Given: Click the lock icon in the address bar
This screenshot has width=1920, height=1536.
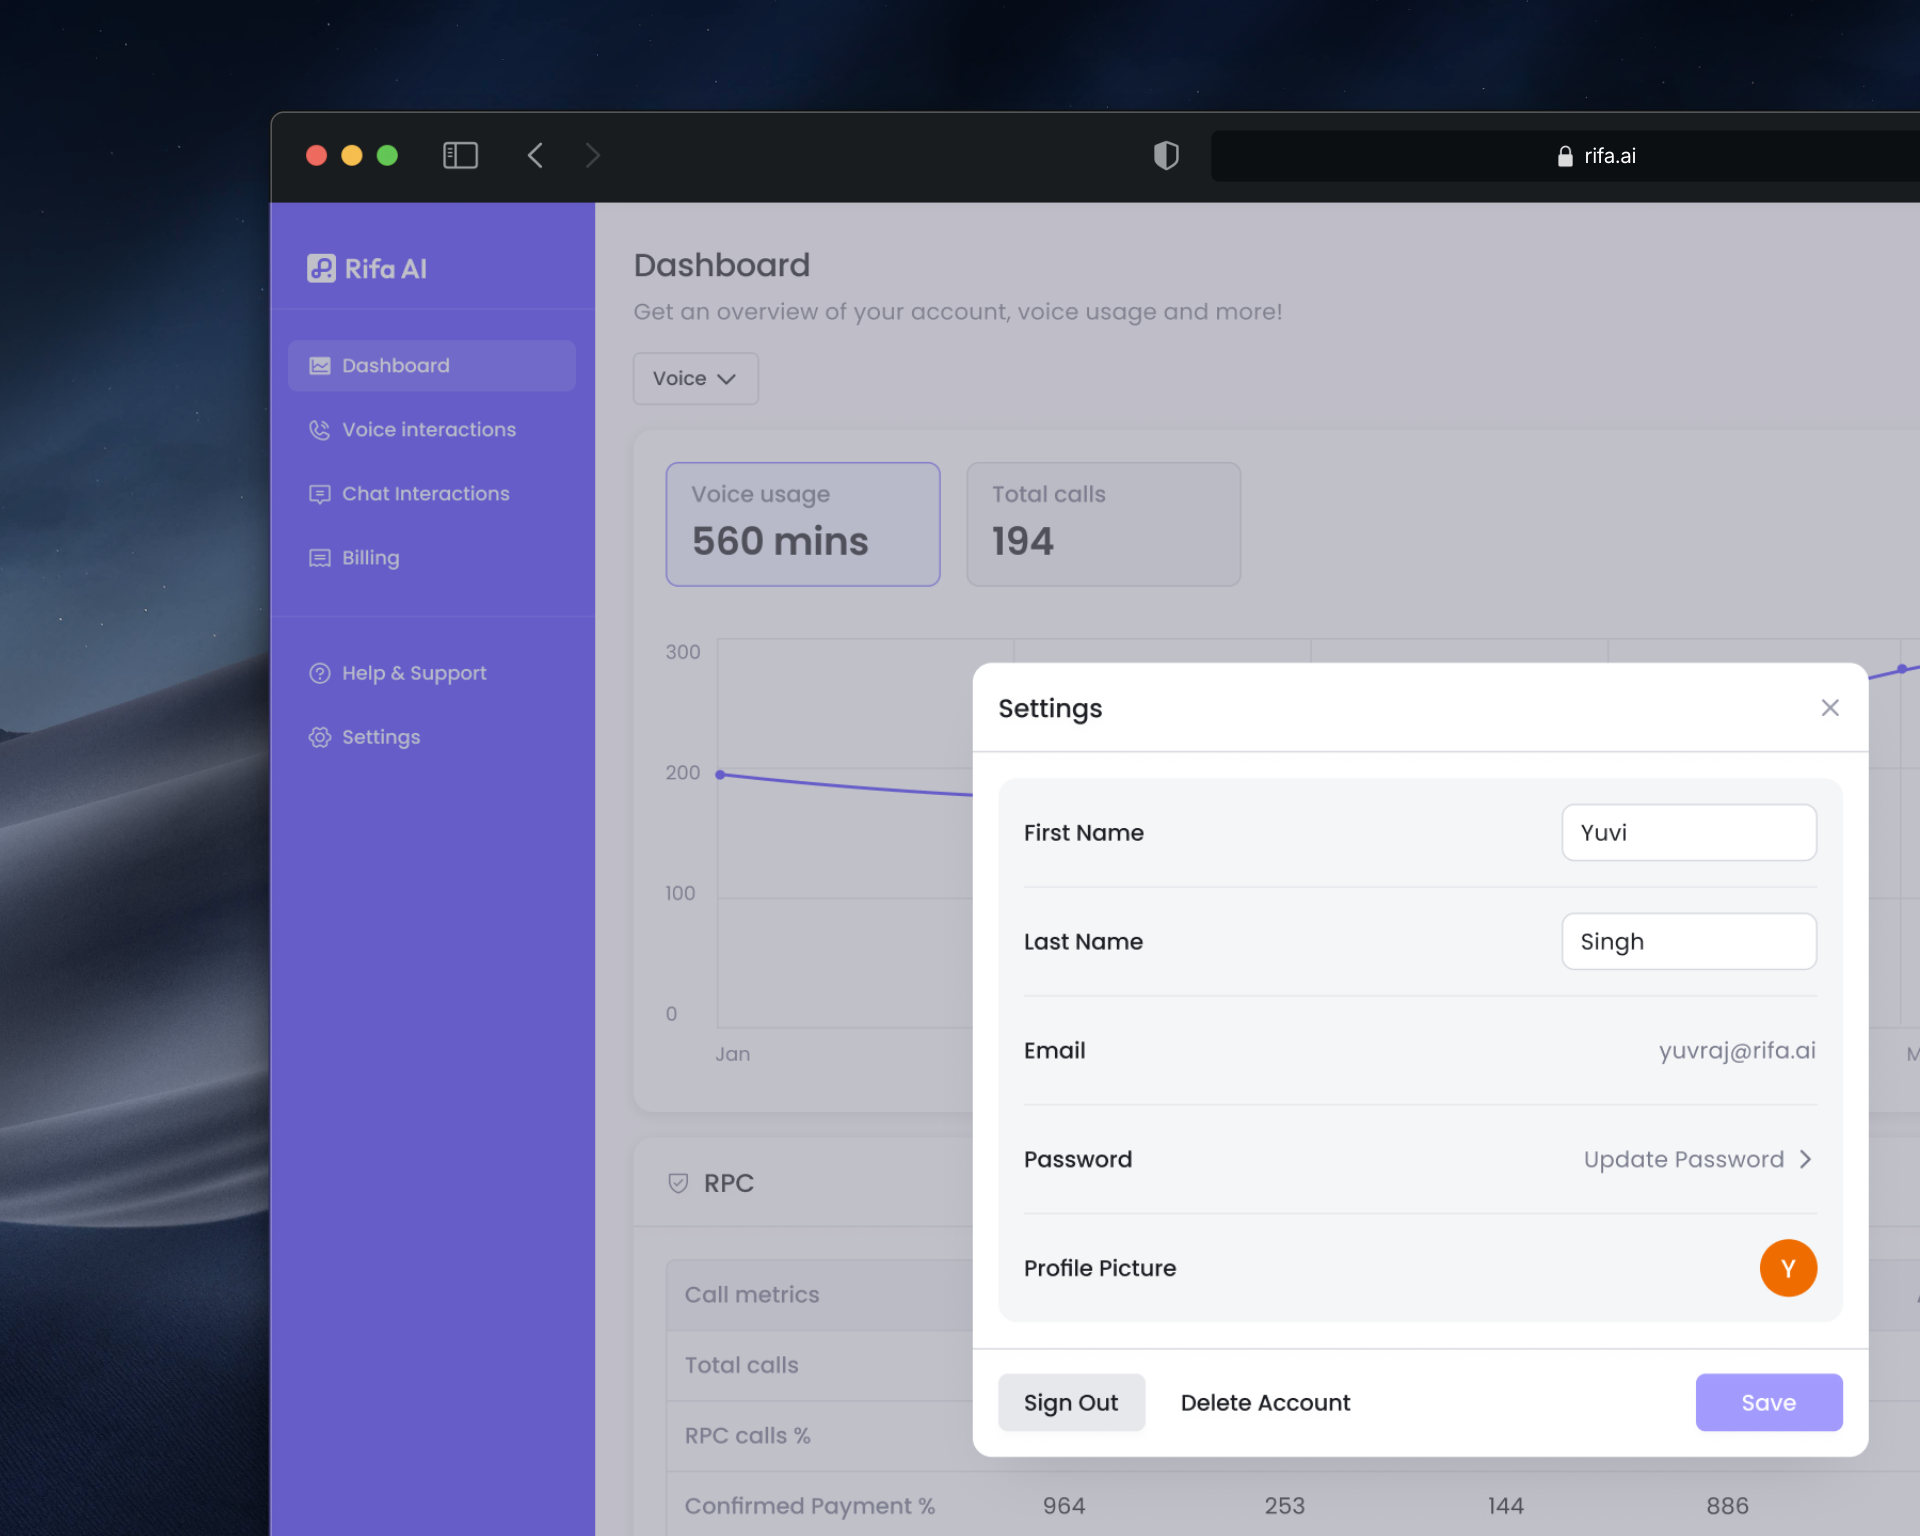Looking at the screenshot, I should [x=1563, y=156].
